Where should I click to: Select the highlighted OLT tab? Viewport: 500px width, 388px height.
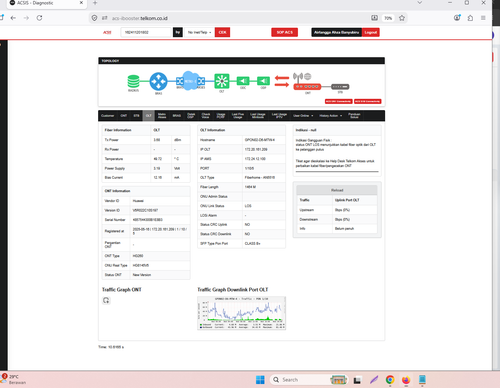point(149,116)
